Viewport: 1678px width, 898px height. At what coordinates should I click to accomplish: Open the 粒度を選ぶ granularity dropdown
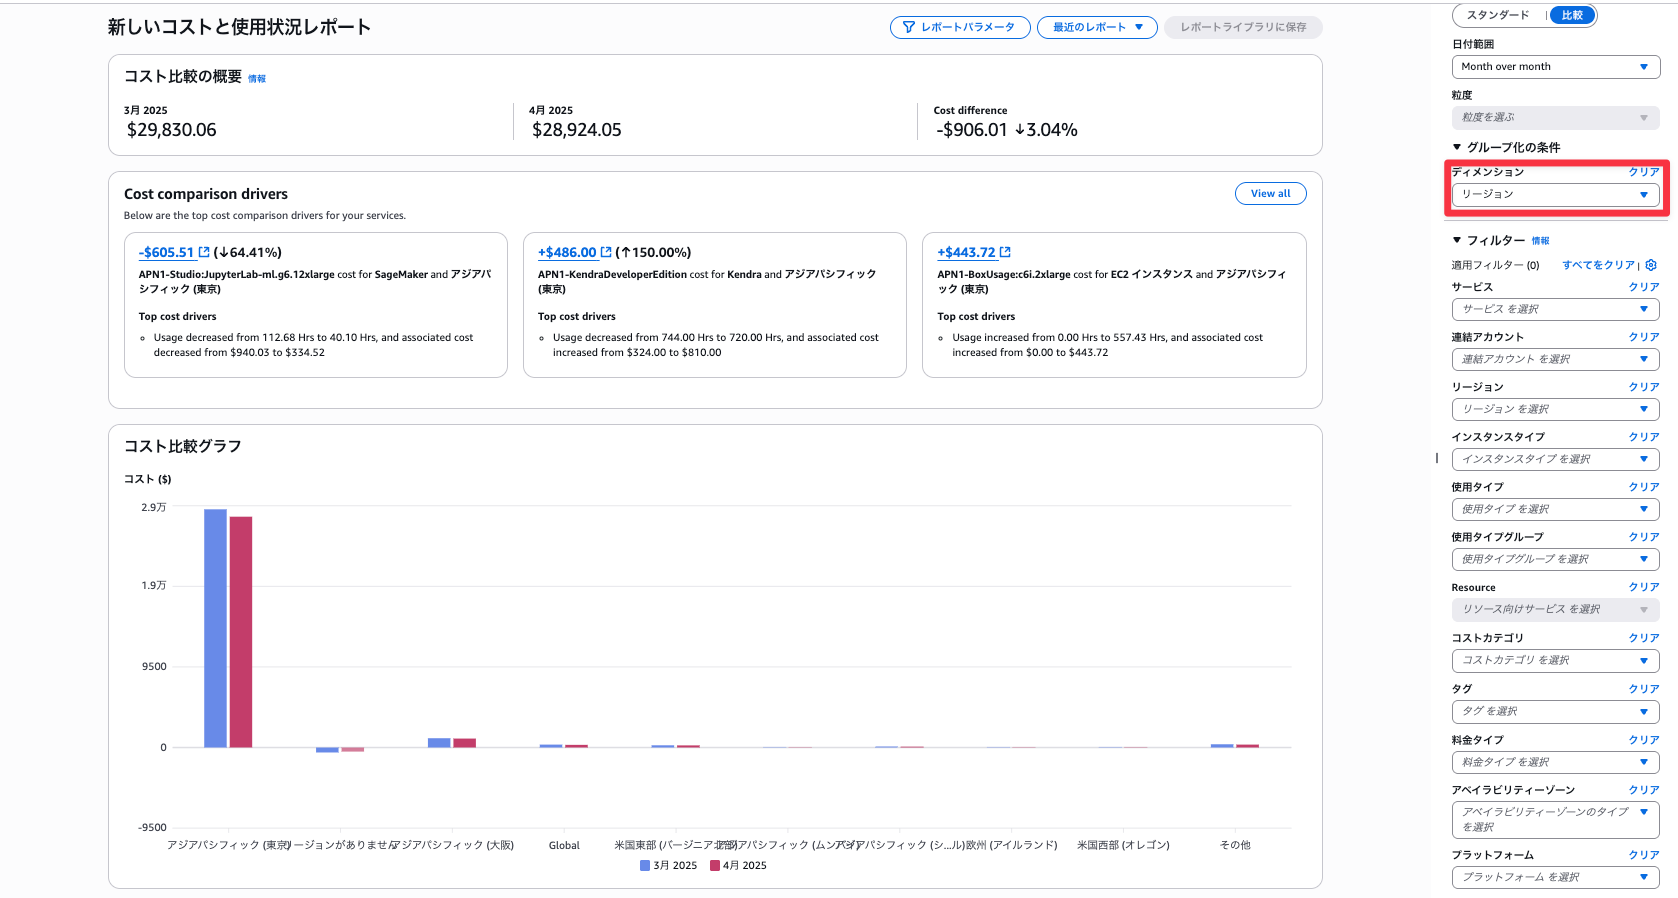coord(1555,118)
